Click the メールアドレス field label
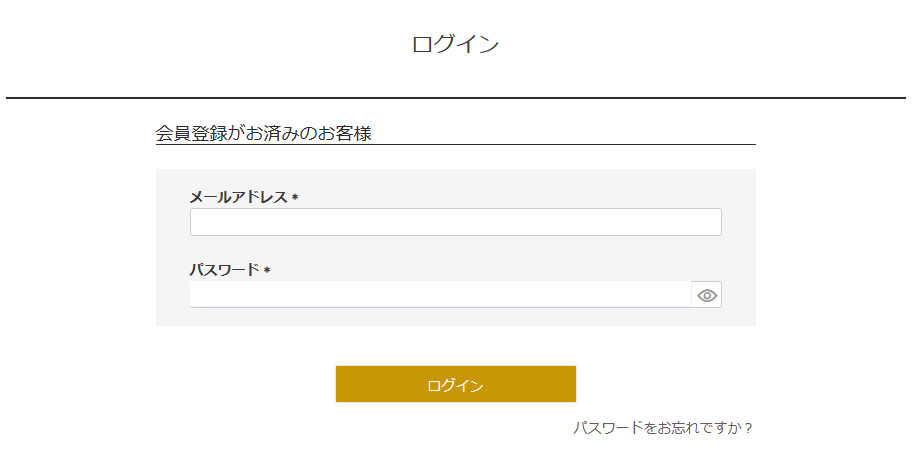The height and width of the screenshot is (466, 914). click(239, 197)
